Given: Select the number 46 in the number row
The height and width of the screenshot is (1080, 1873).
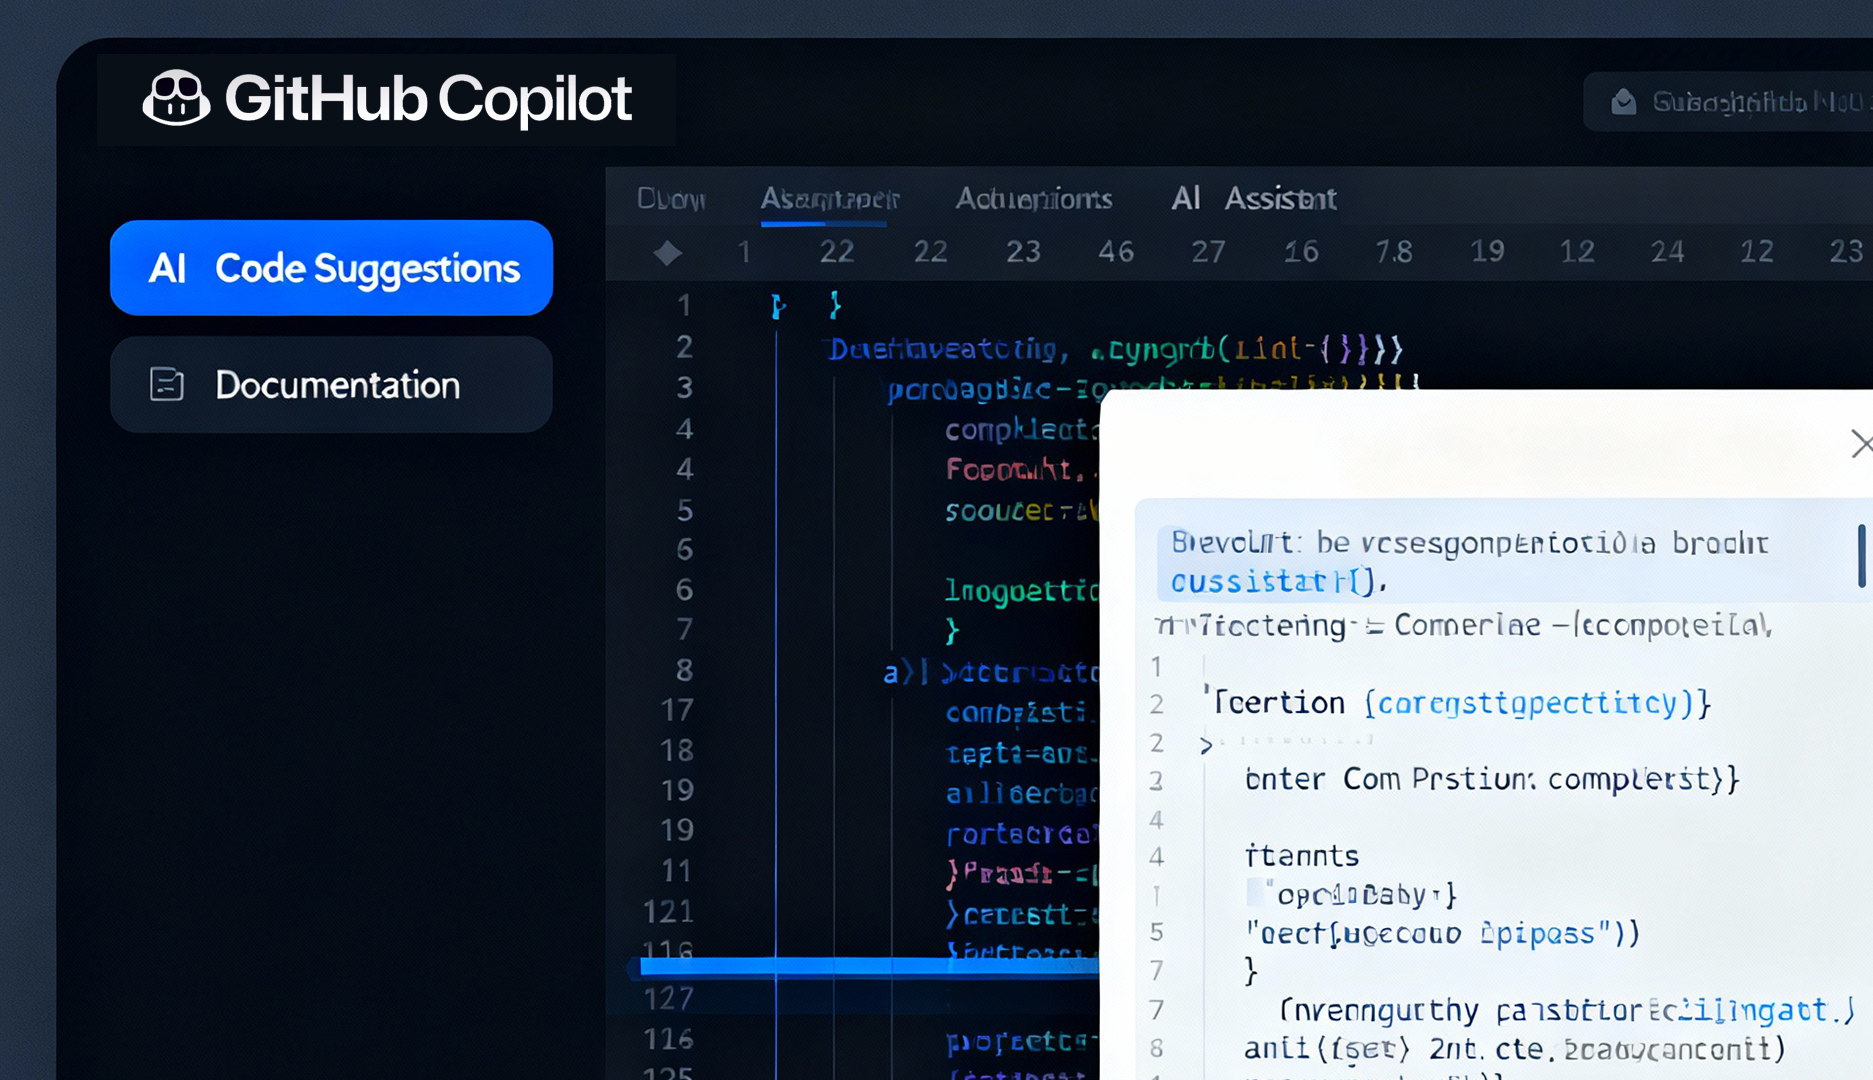Looking at the screenshot, I should pyautogui.click(x=1116, y=252).
